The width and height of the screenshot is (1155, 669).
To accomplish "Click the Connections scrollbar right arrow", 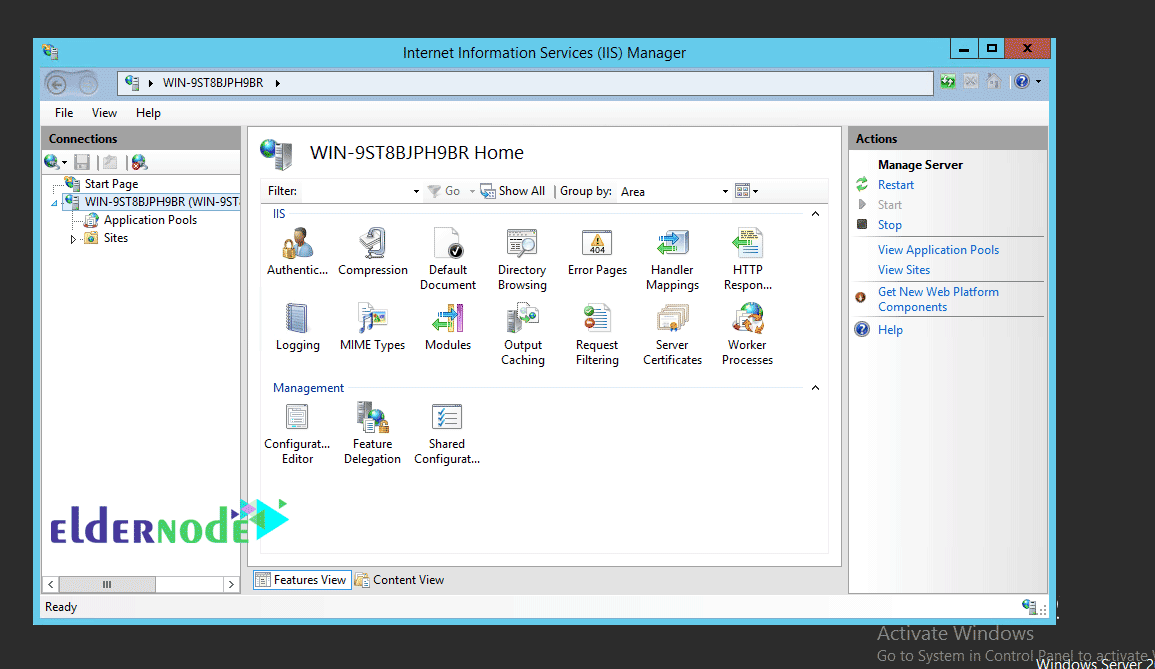I will pyautogui.click(x=231, y=584).
